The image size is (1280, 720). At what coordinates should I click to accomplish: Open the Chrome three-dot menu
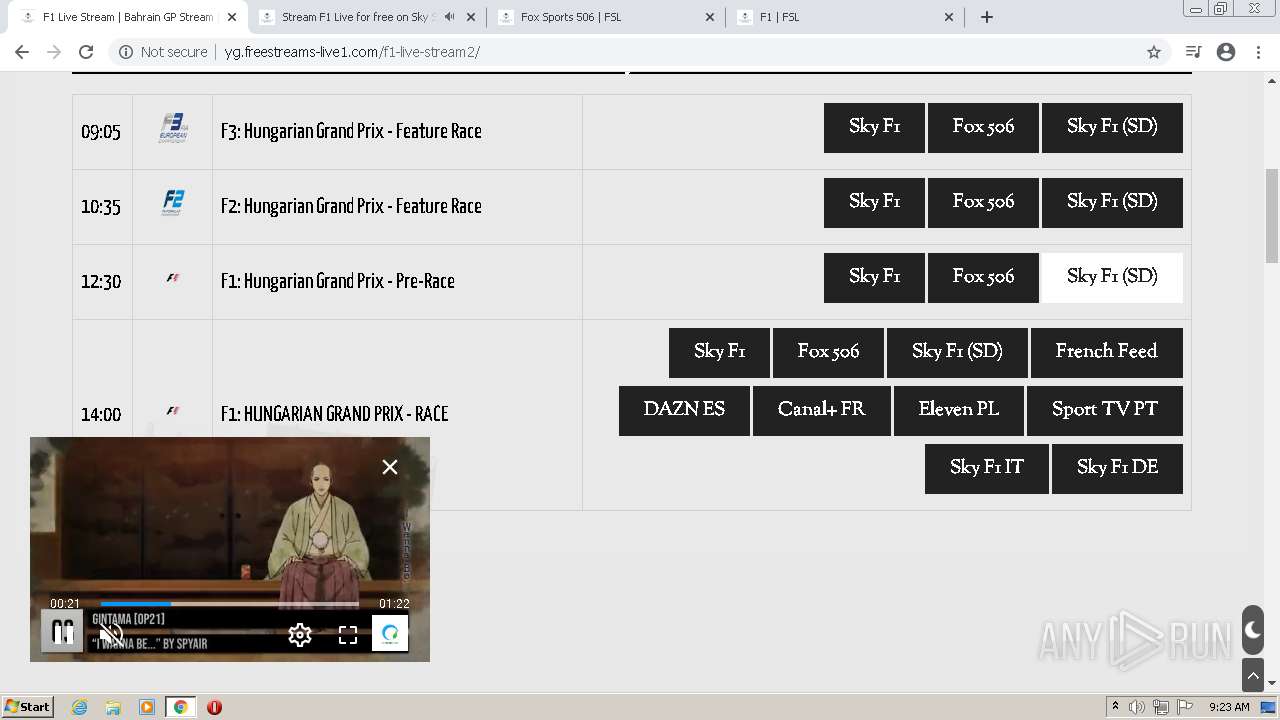pos(1259,52)
